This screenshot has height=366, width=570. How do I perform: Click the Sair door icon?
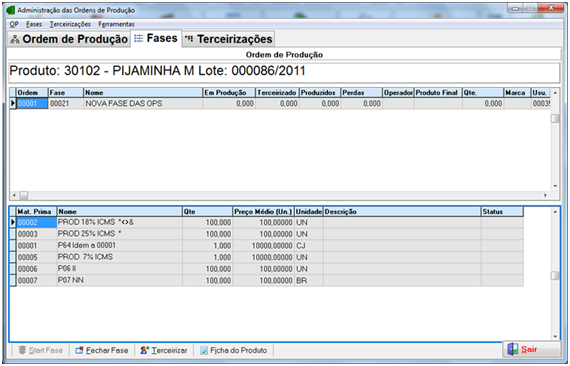513,349
